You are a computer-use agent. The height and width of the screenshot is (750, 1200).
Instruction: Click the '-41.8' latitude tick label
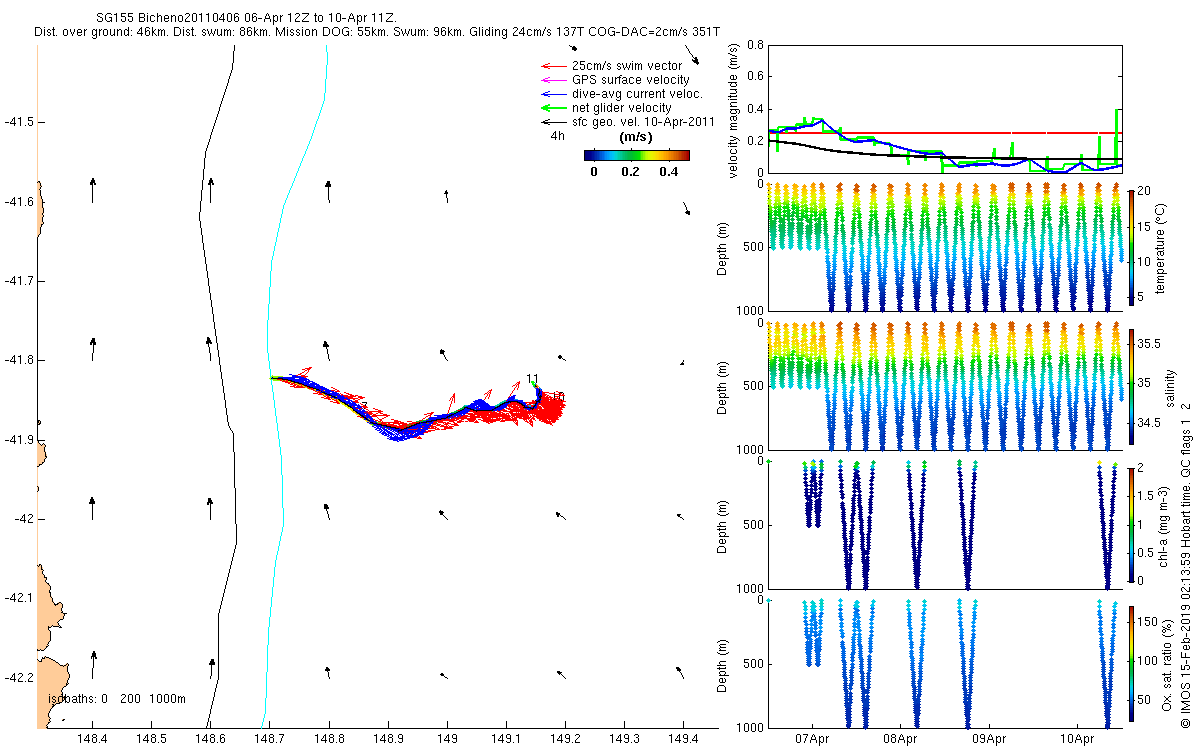click(x=18, y=360)
